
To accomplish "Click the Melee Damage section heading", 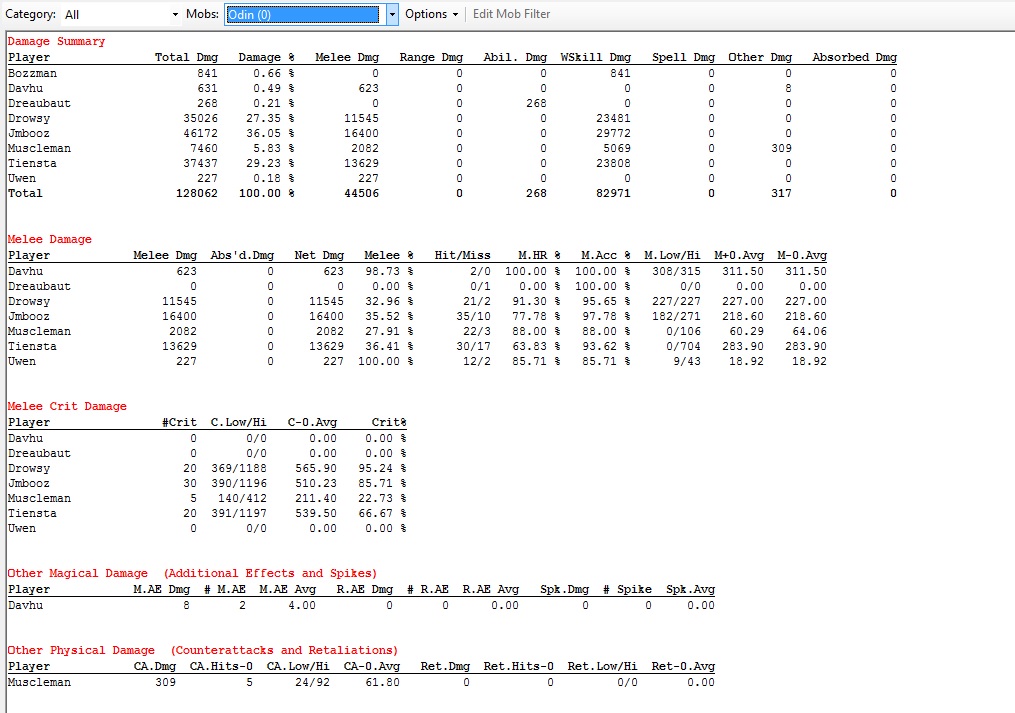I will tap(49, 240).
